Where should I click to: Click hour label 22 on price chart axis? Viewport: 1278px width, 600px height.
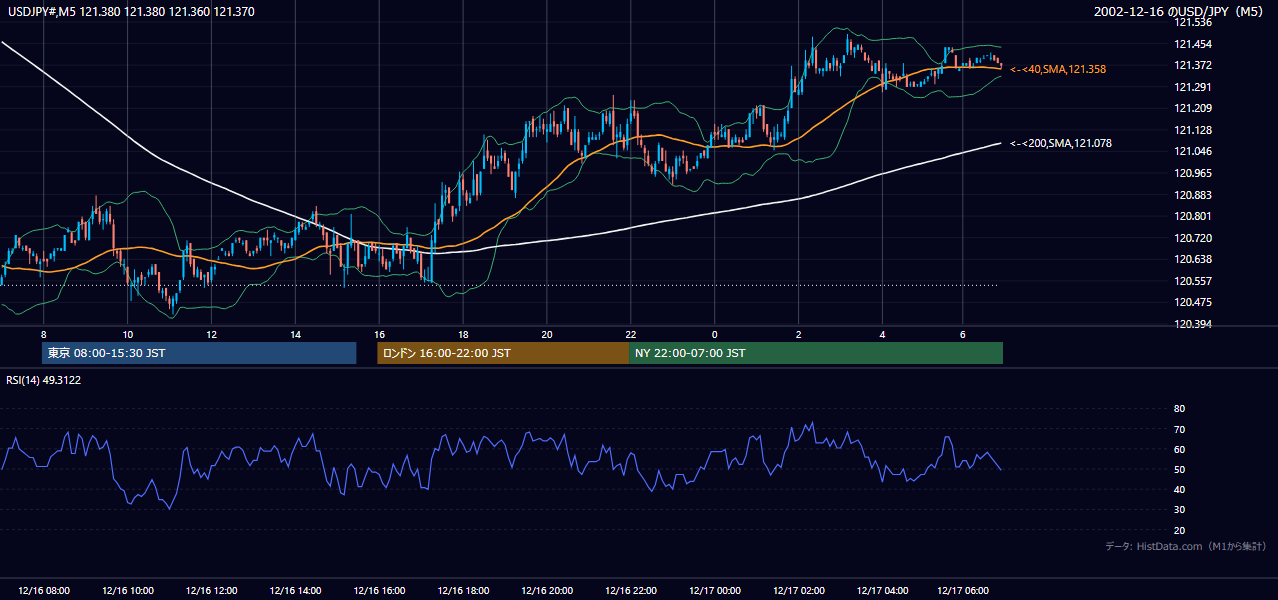click(631, 333)
